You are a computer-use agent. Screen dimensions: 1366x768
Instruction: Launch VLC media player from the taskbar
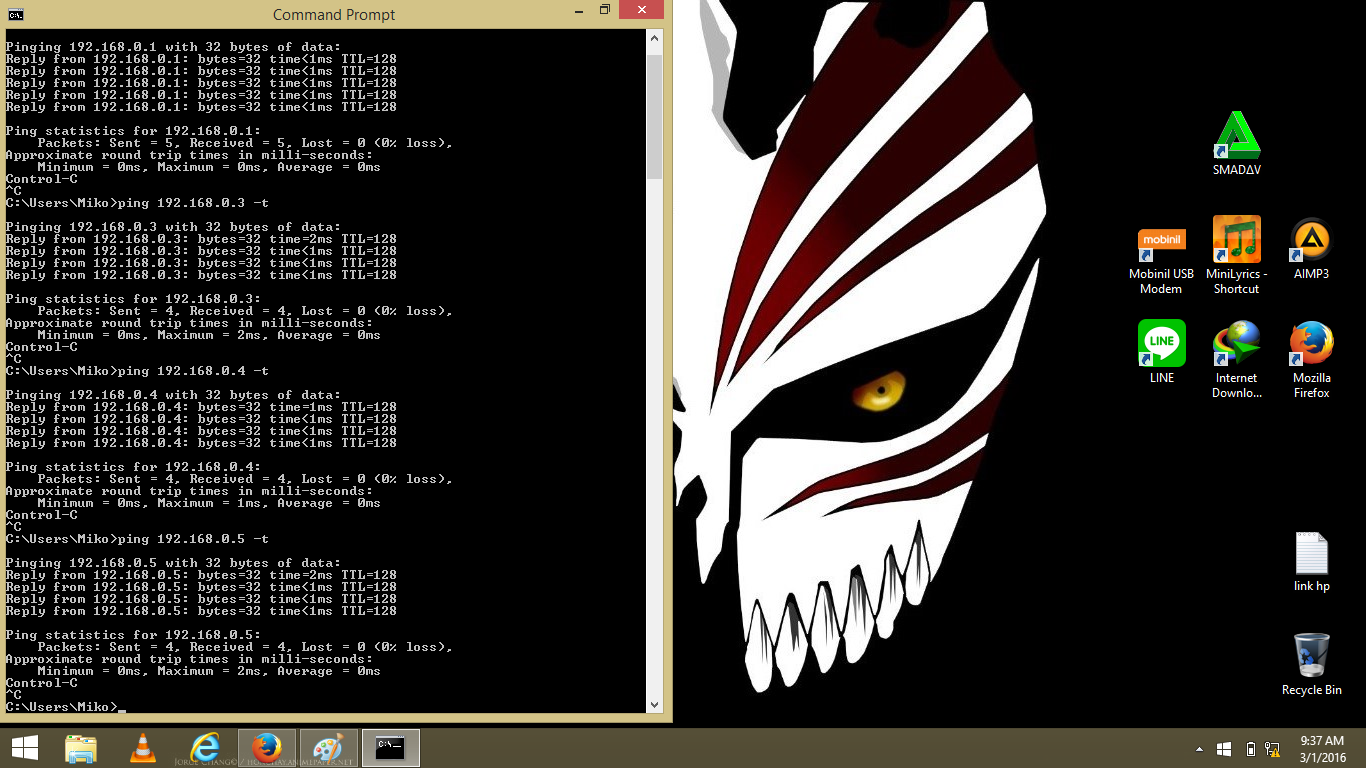(x=144, y=748)
